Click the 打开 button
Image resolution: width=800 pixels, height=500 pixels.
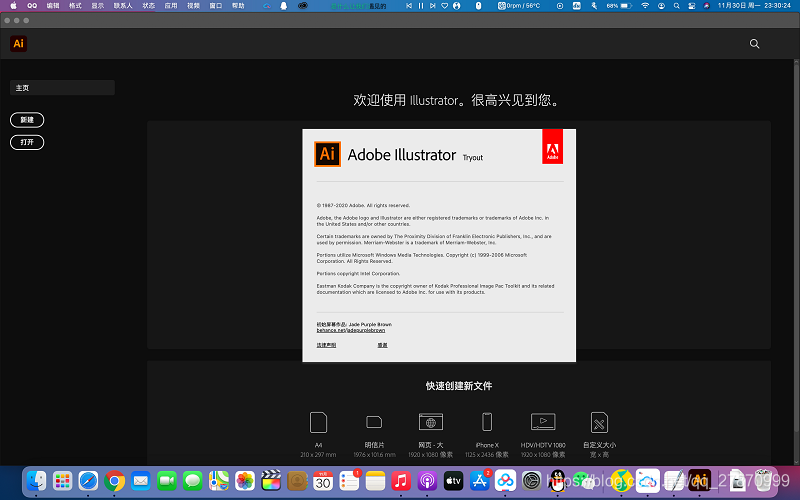(x=27, y=142)
